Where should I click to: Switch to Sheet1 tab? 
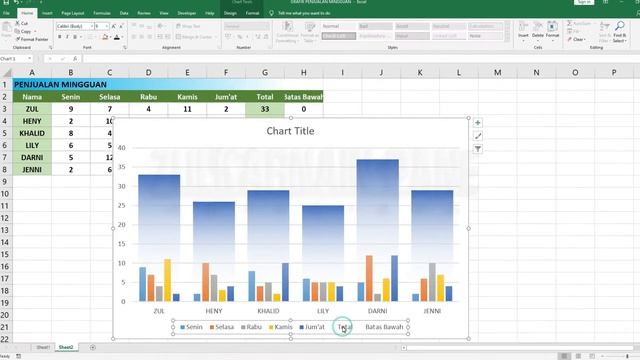pyautogui.click(x=43, y=347)
